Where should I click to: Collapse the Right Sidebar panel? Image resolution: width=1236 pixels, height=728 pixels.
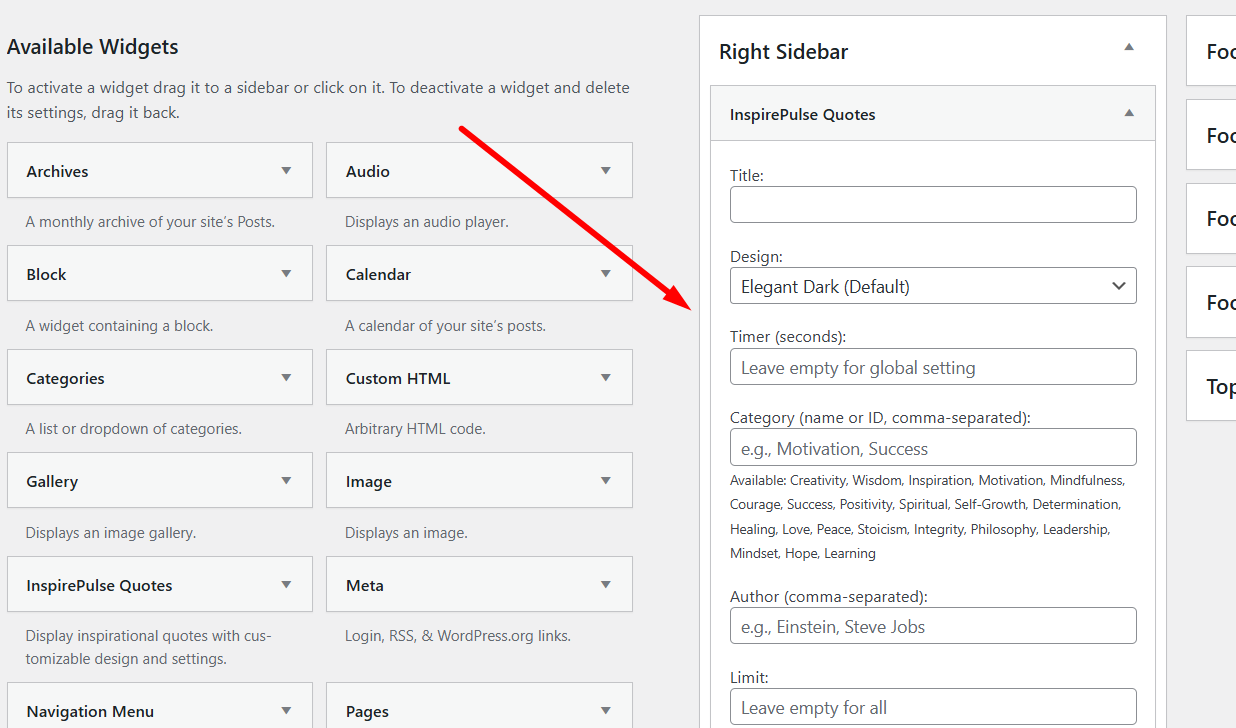tap(1129, 47)
